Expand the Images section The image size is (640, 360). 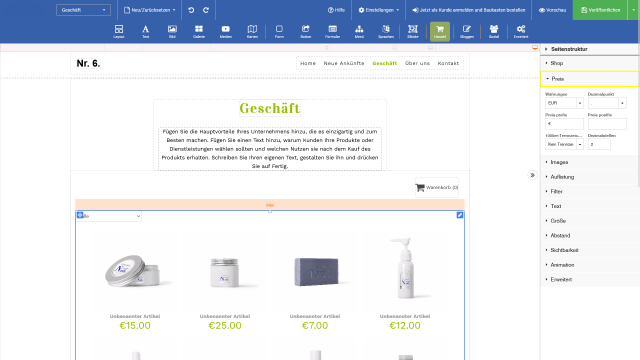589,162
